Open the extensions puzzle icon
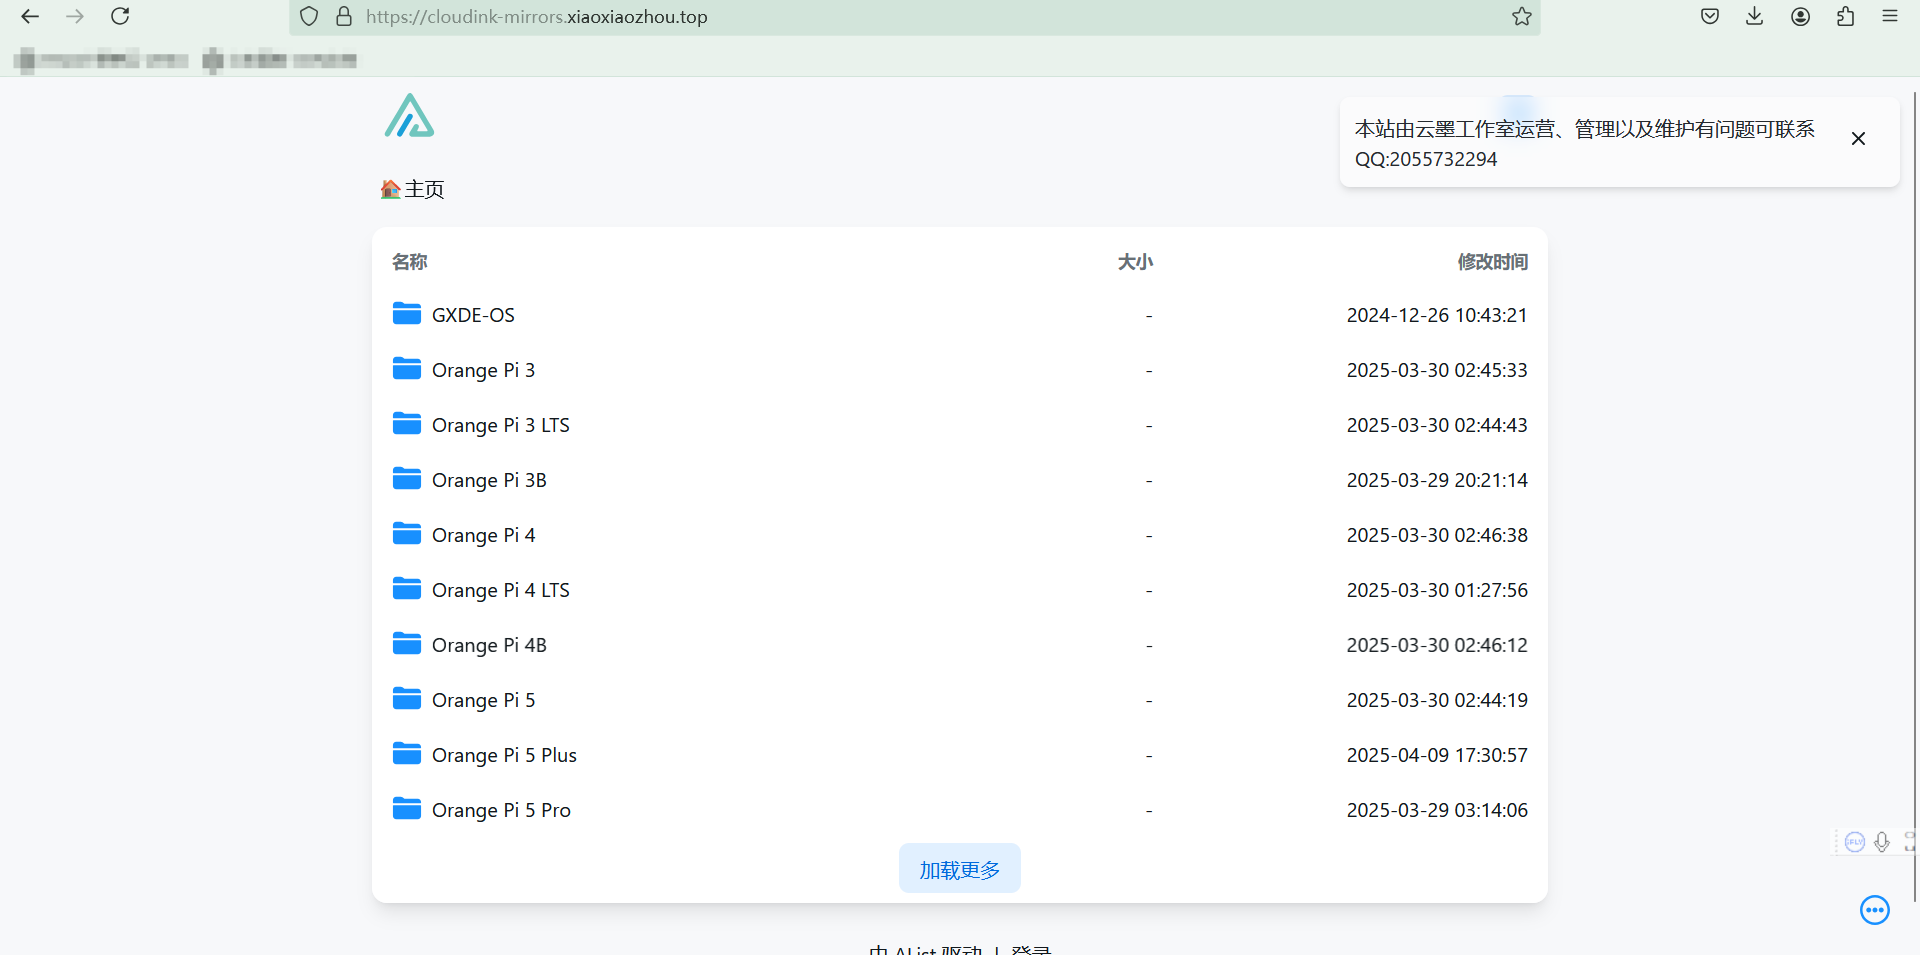1920x955 pixels. 1845,16
